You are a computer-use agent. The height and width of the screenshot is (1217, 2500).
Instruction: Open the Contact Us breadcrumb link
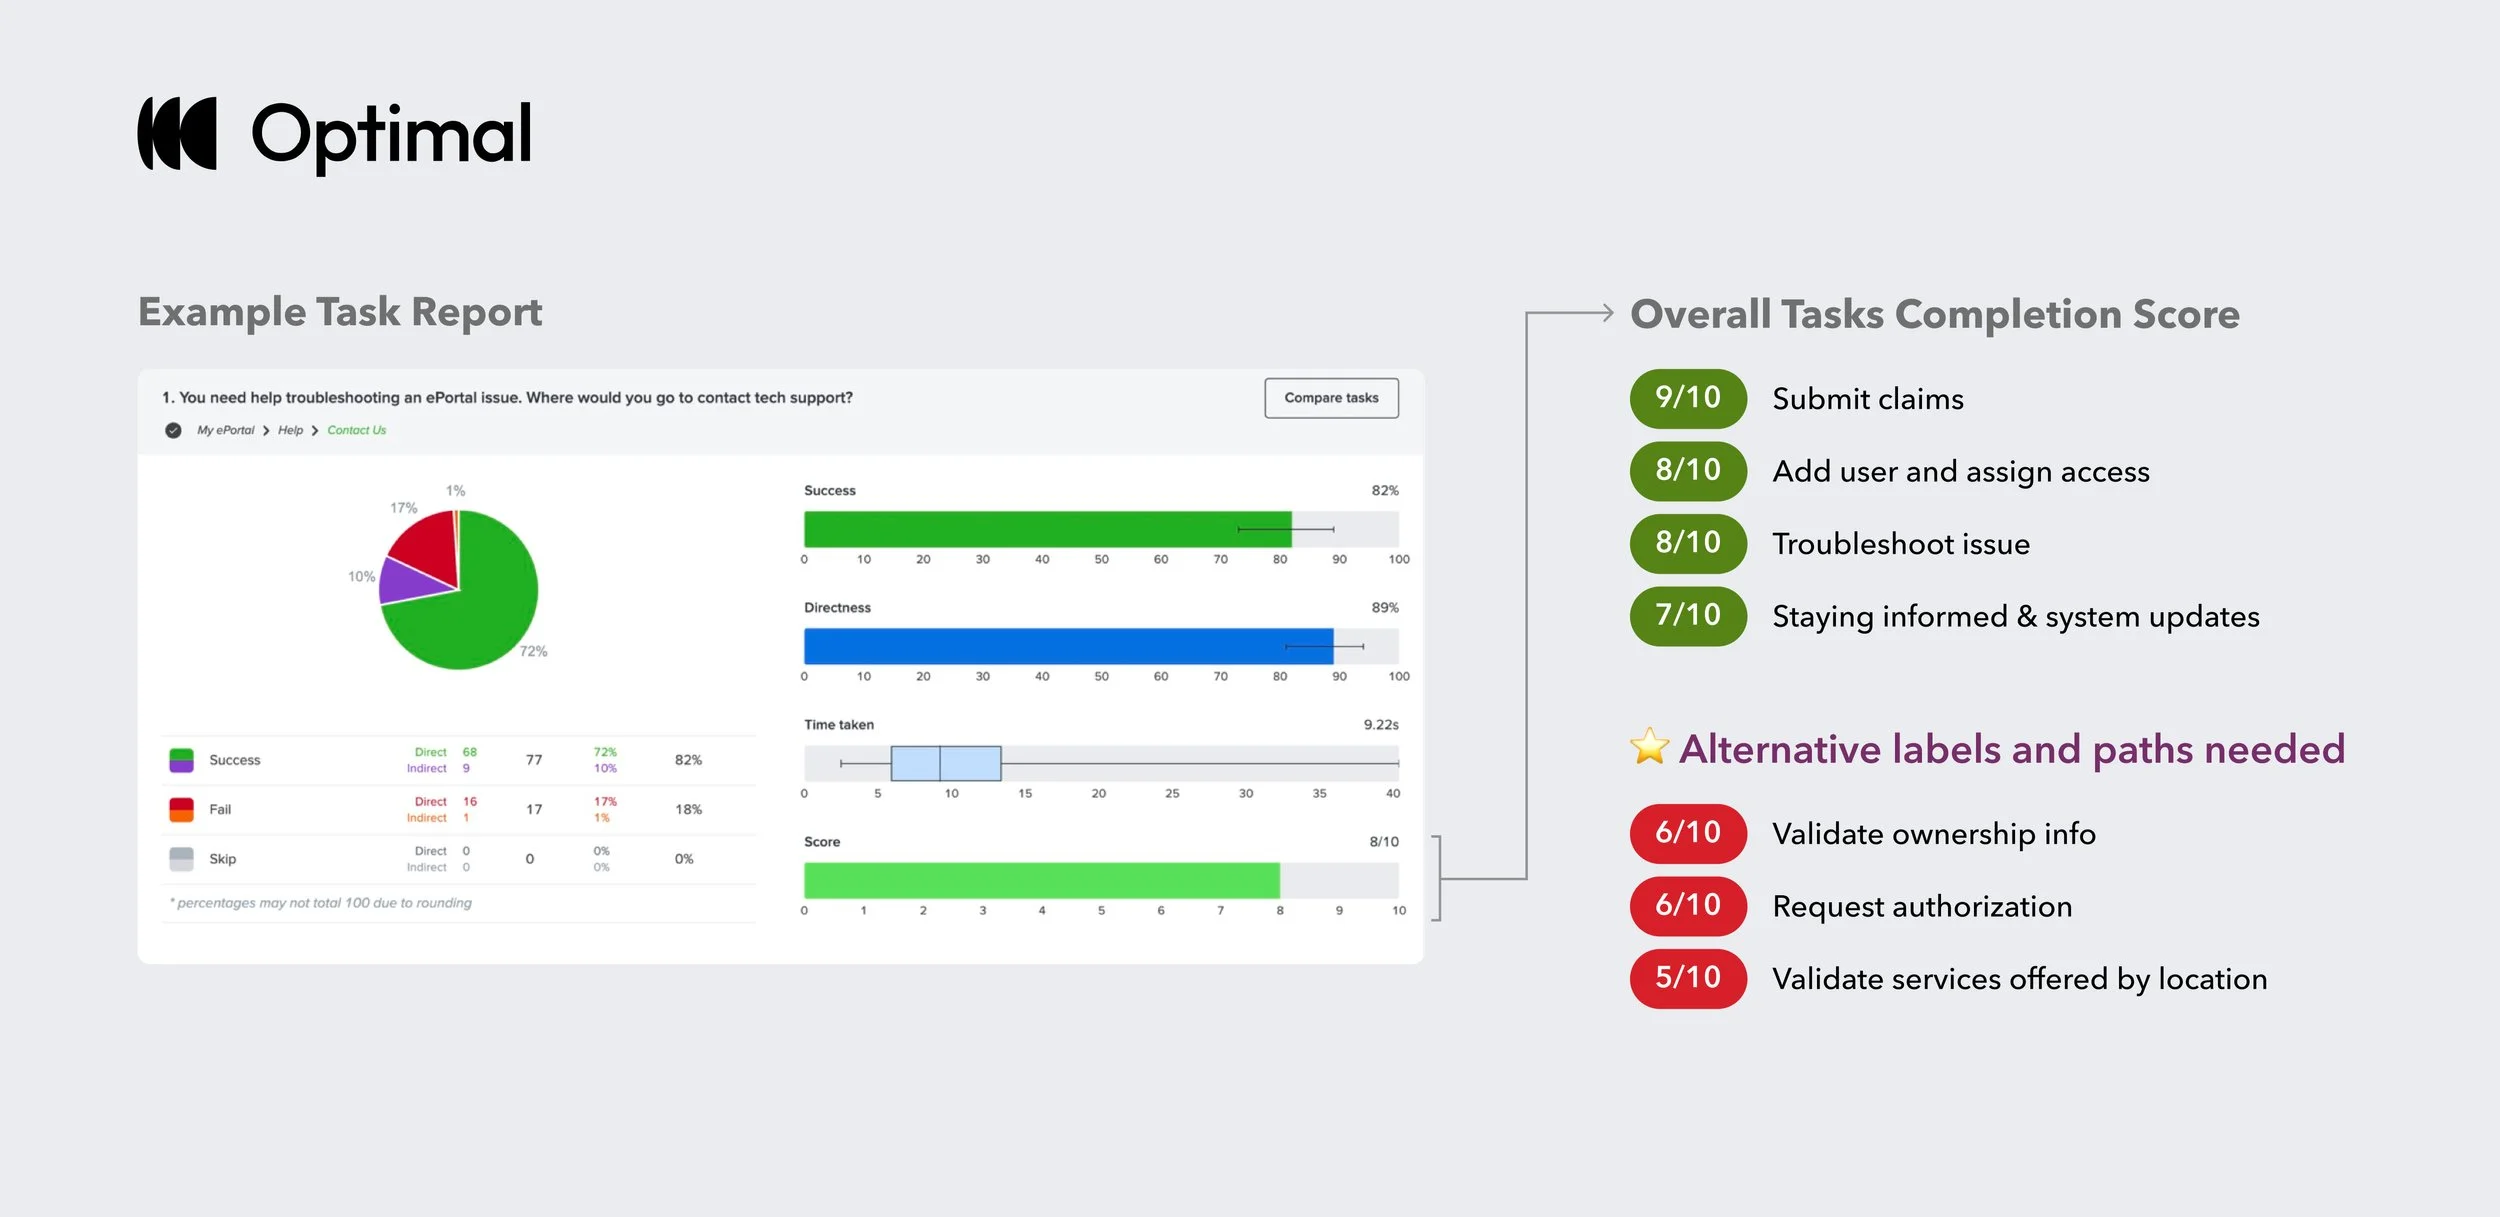point(356,431)
